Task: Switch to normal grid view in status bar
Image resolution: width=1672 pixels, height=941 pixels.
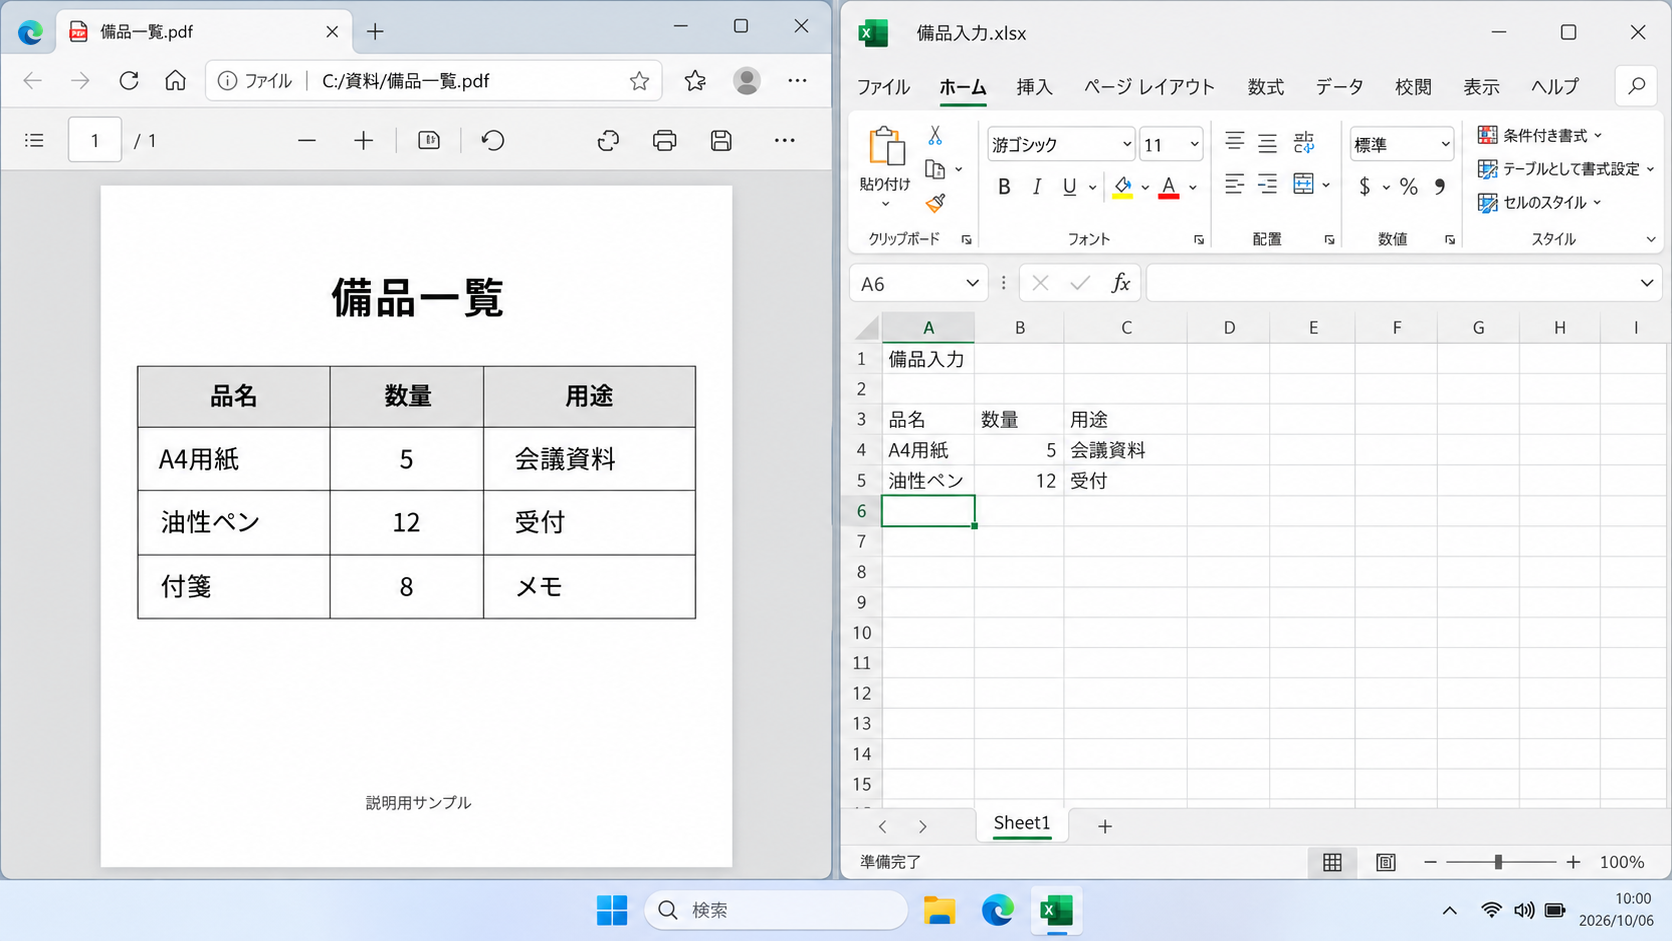Action: click(x=1332, y=862)
